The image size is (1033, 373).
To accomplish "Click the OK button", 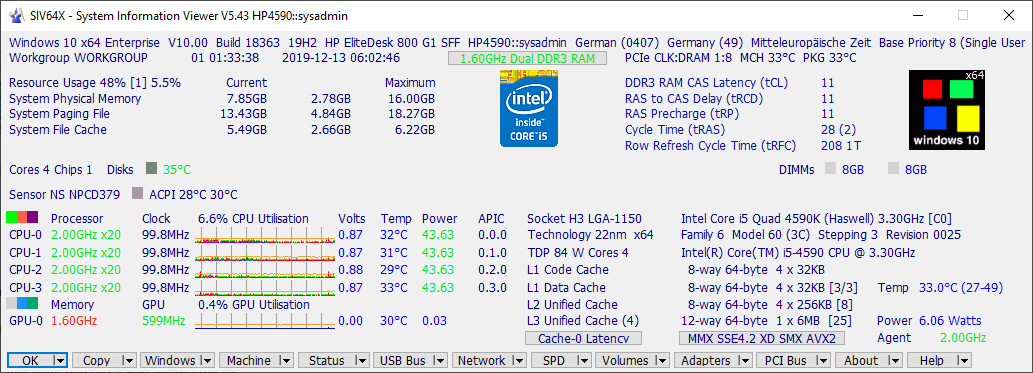I will (x=30, y=360).
